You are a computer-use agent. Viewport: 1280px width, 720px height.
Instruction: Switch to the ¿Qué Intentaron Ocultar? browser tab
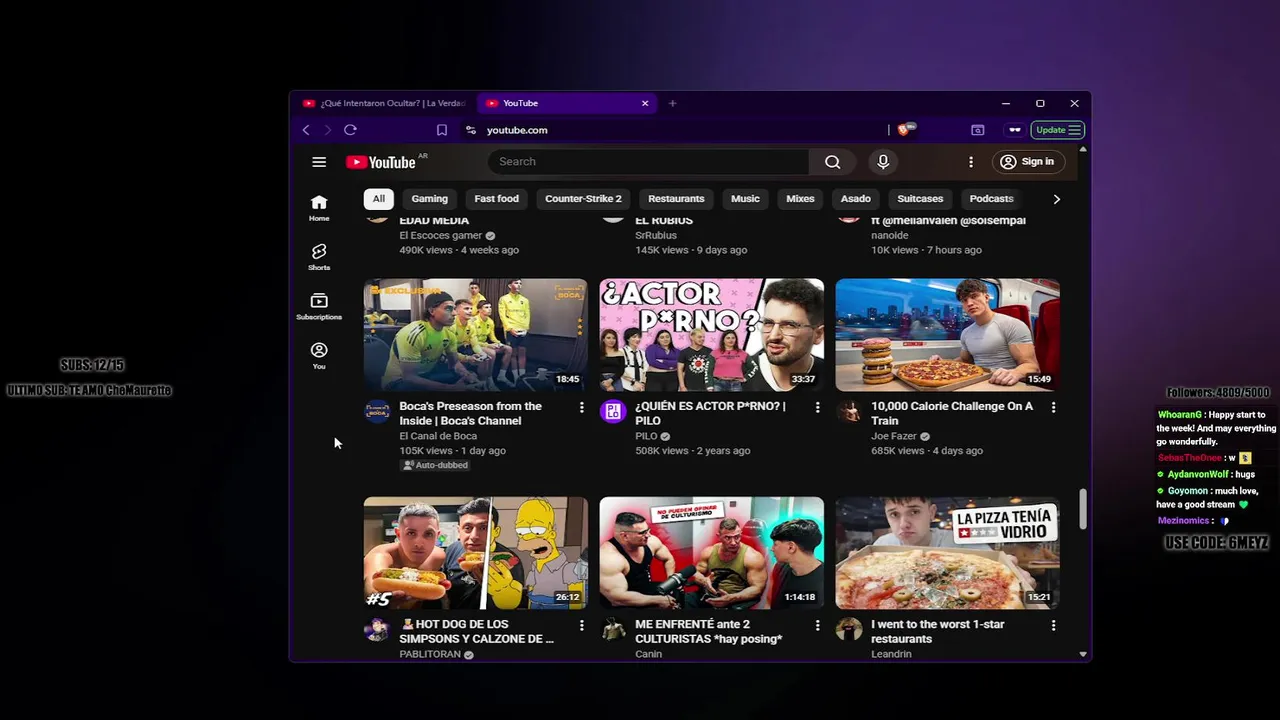coord(385,103)
